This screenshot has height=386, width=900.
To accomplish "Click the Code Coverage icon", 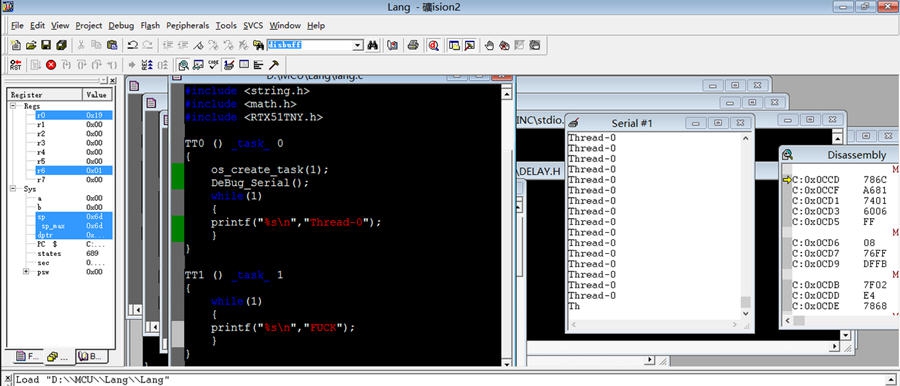I will click(214, 65).
